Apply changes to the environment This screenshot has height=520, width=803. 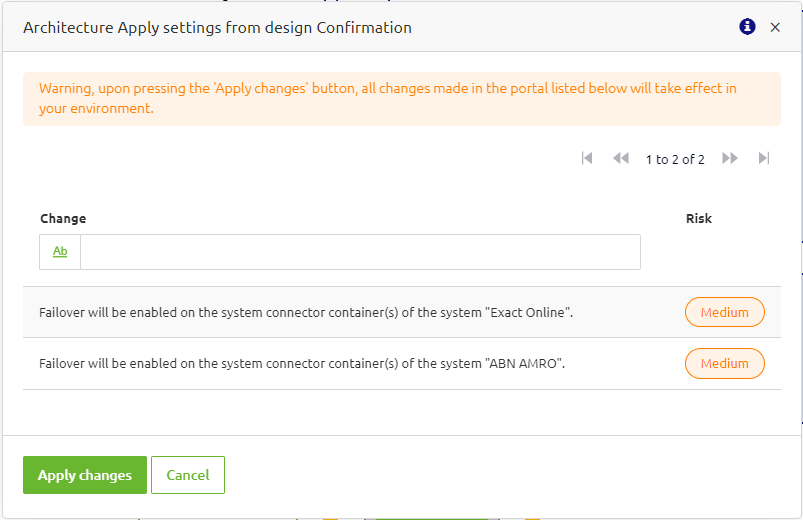[x=85, y=475]
